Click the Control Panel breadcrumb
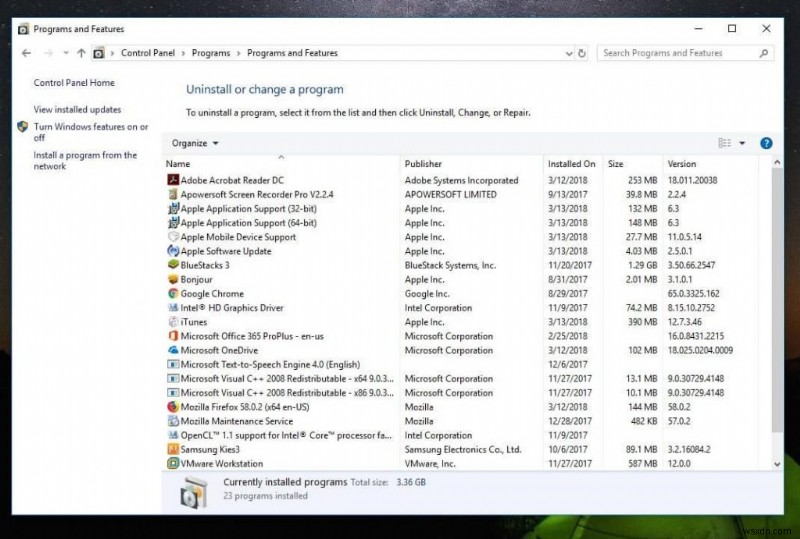Viewport: 800px width, 539px height. [x=148, y=53]
